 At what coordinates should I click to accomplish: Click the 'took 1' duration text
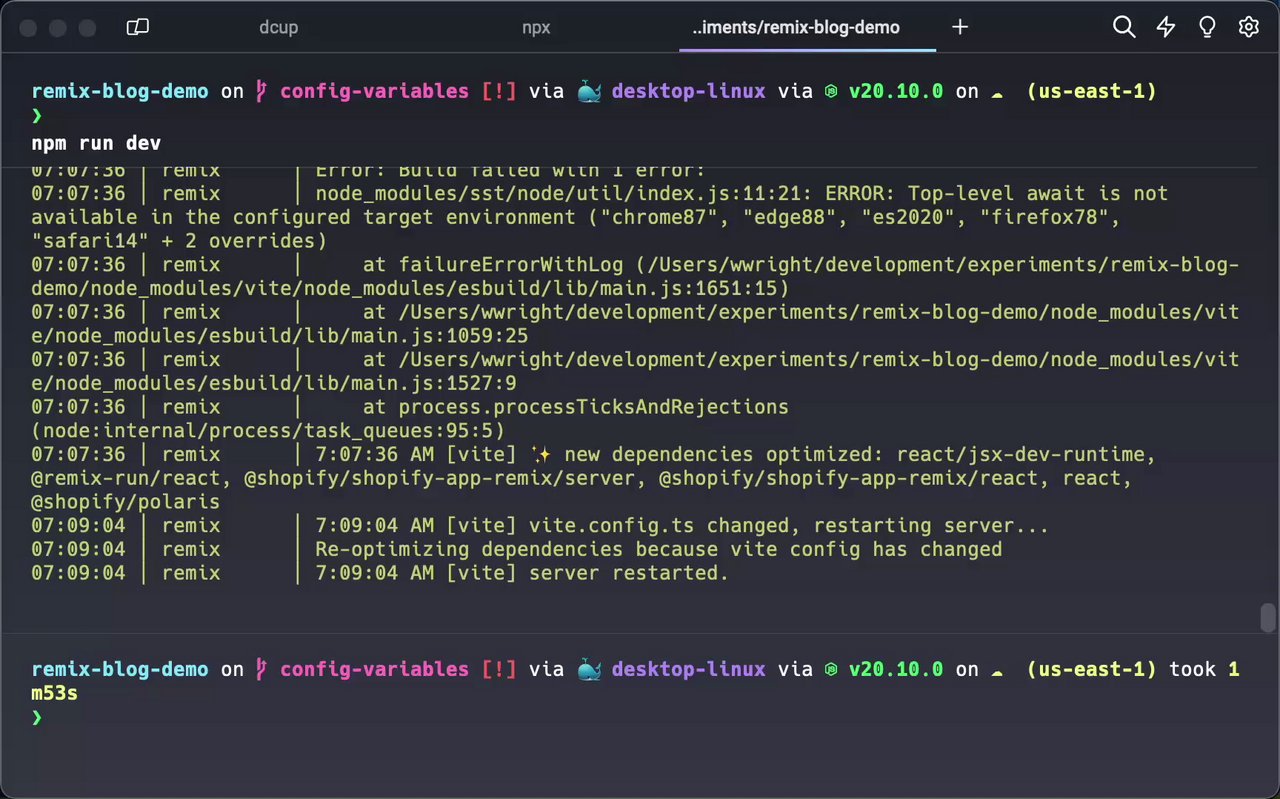point(1204,669)
